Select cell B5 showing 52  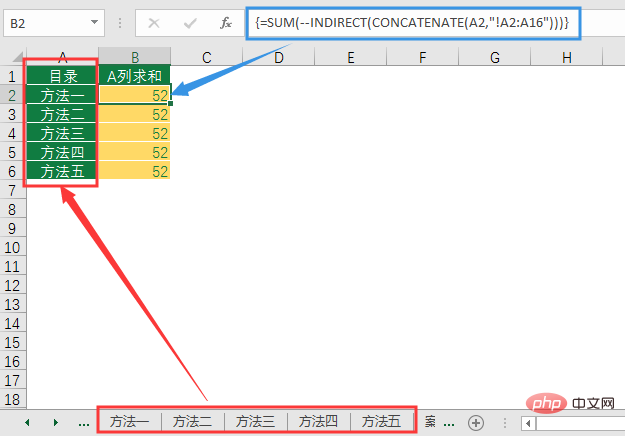click(x=134, y=152)
